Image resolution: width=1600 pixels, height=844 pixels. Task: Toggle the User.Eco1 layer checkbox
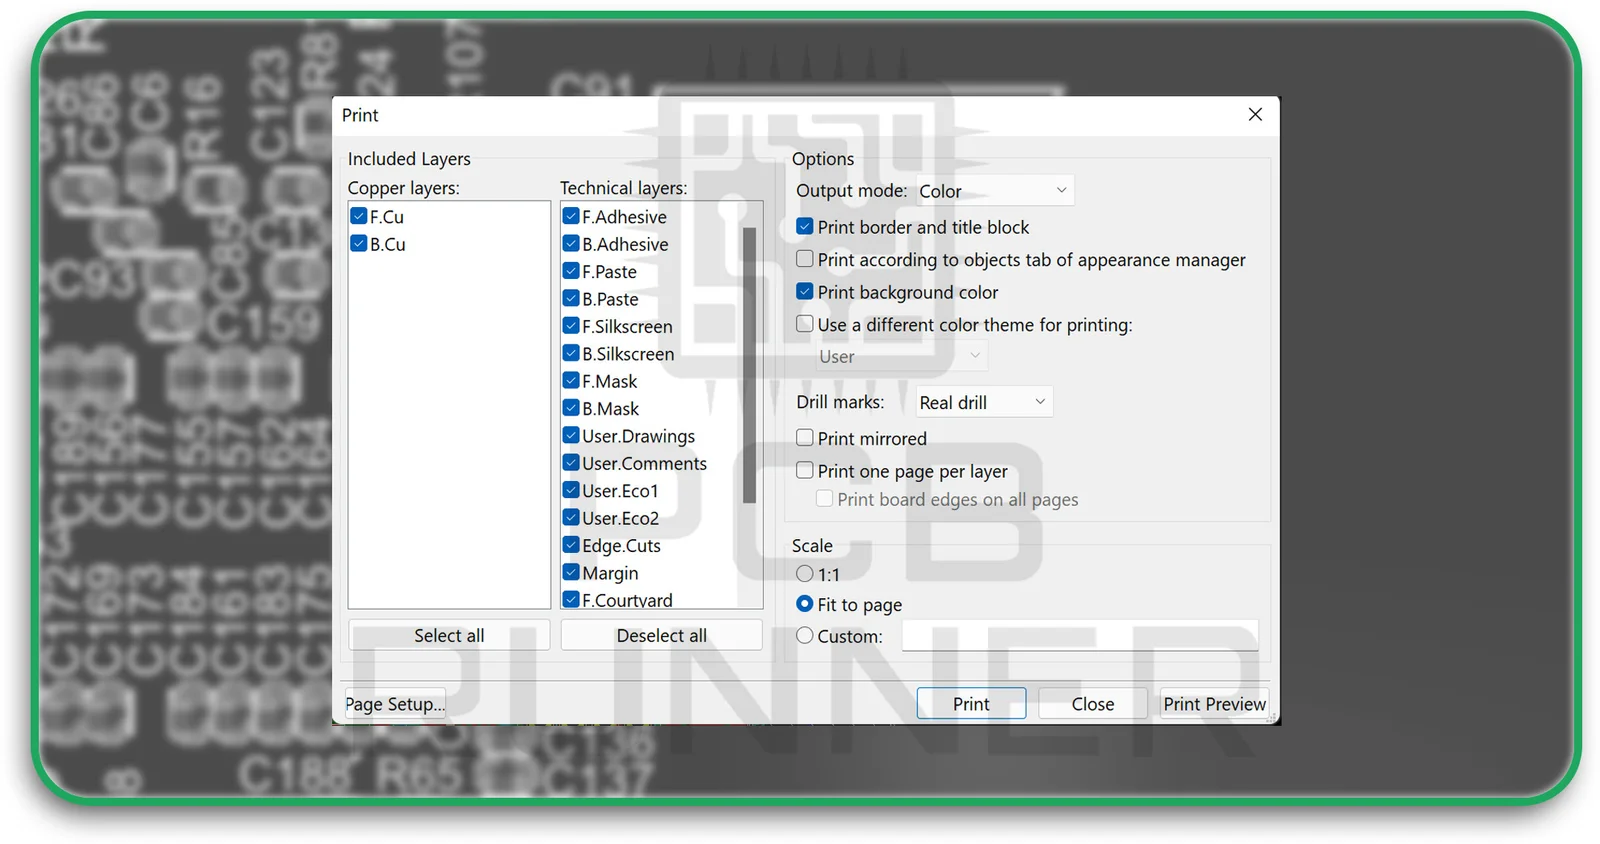point(571,490)
